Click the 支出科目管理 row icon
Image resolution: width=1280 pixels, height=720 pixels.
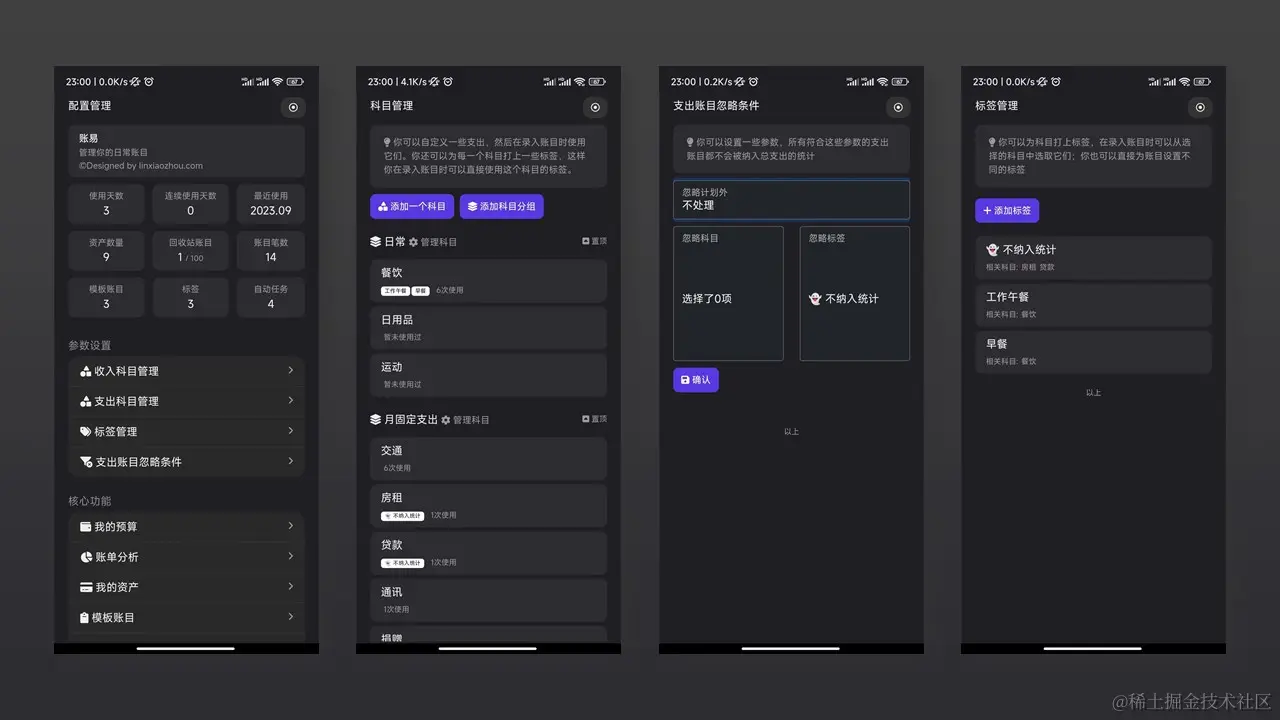coord(86,401)
